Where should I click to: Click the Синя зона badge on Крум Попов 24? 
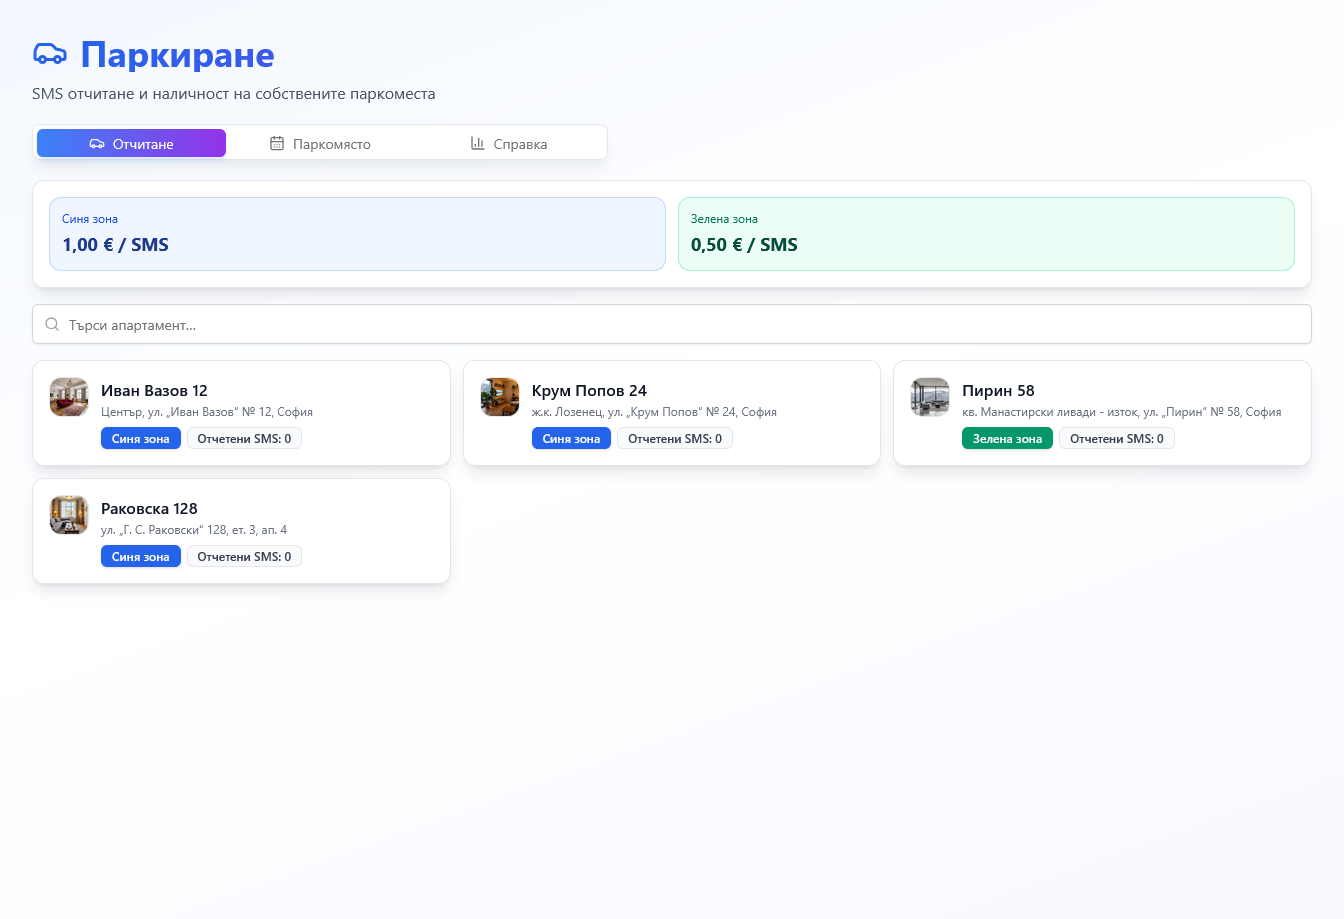click(571, 439)
